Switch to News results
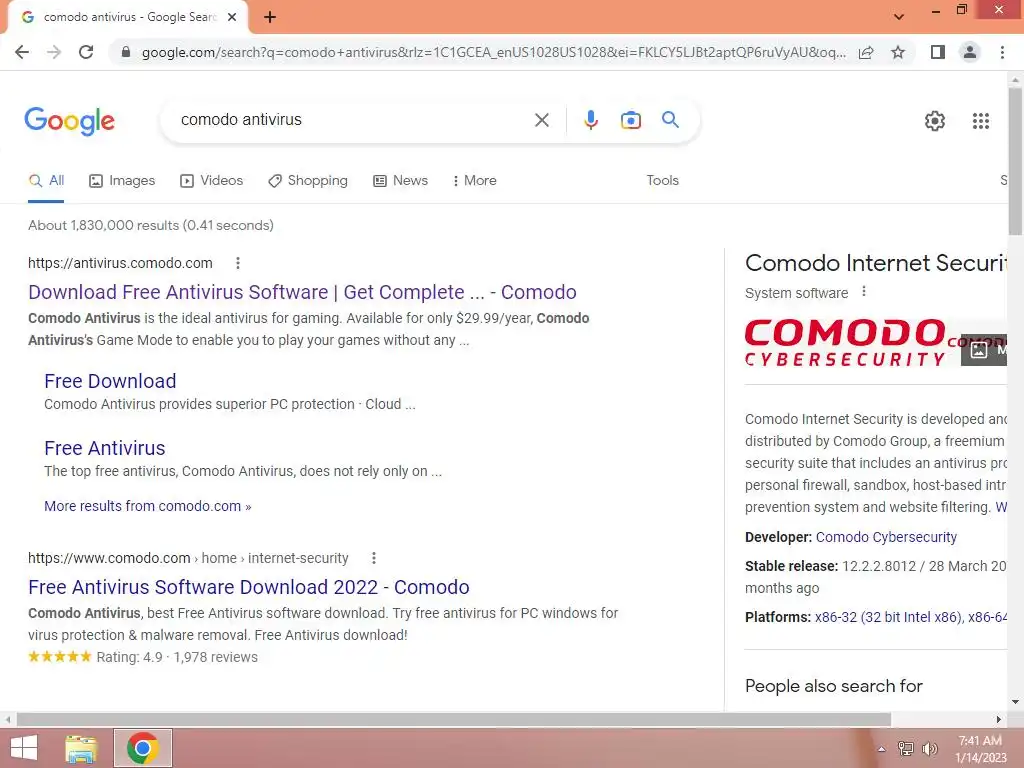The height and width of the screenshot is (768, 1024). coord(400,181)
